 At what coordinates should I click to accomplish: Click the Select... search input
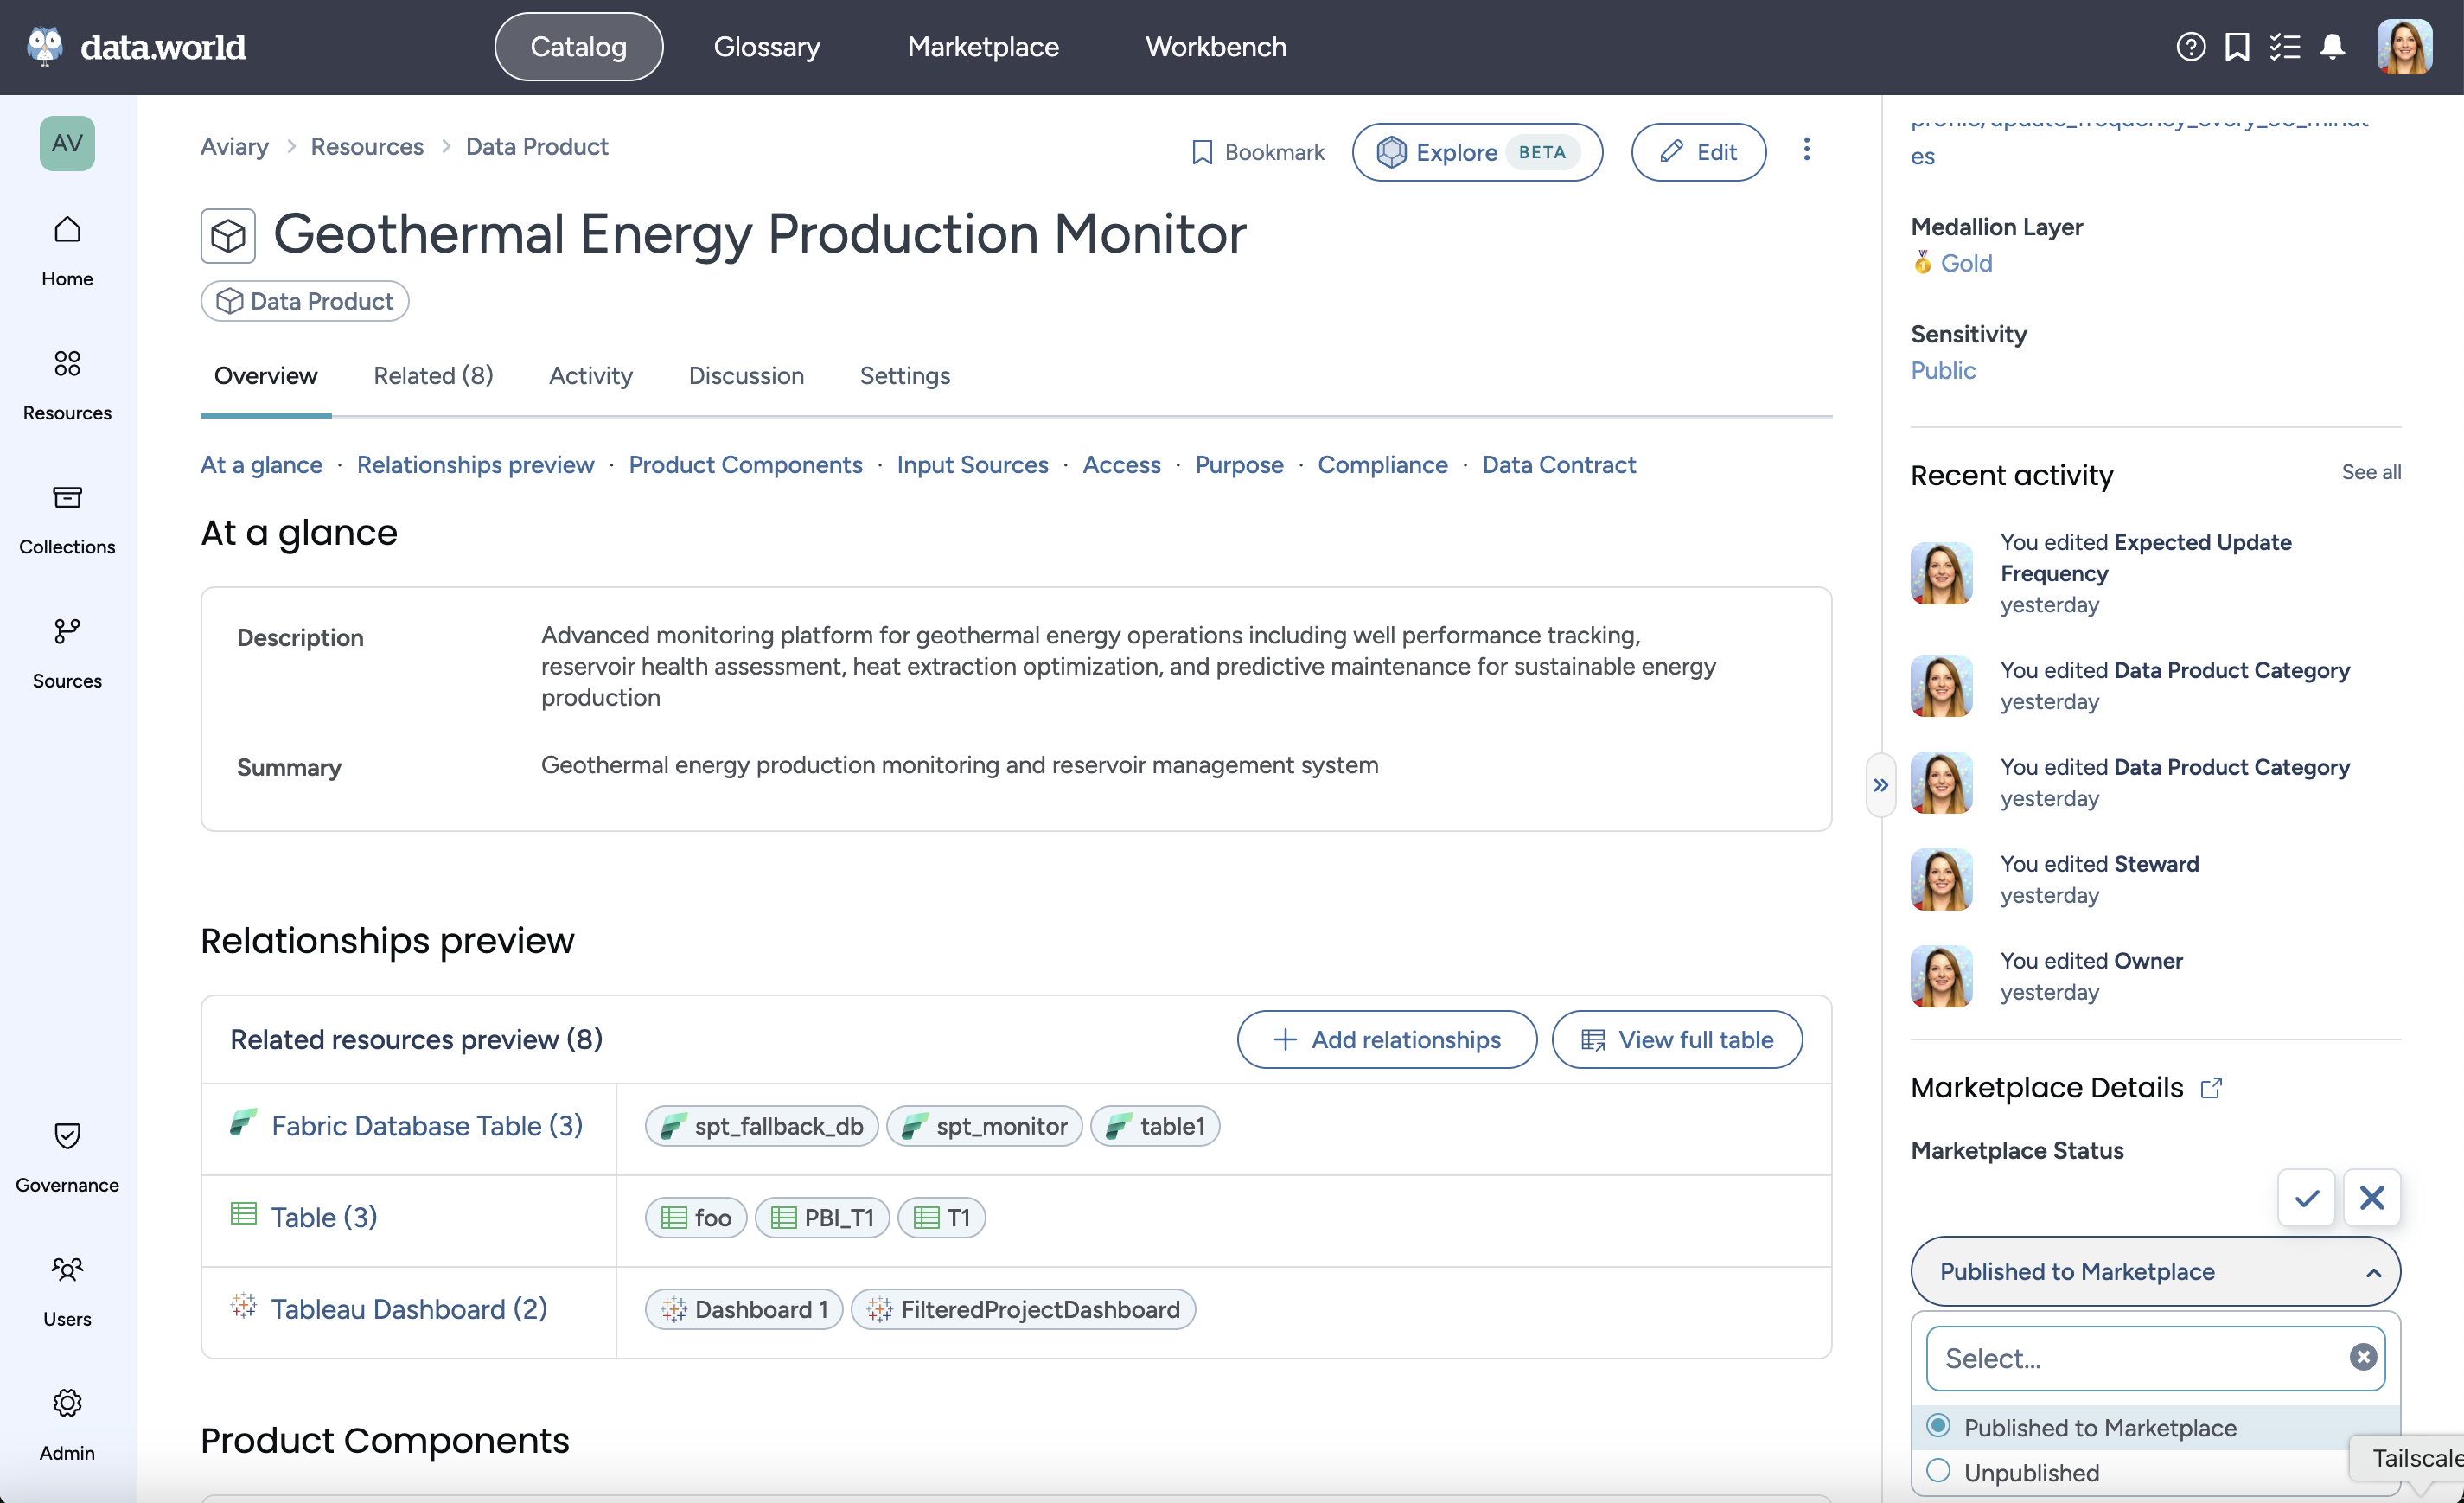pyautogui.click(x=2155, y=1358)
